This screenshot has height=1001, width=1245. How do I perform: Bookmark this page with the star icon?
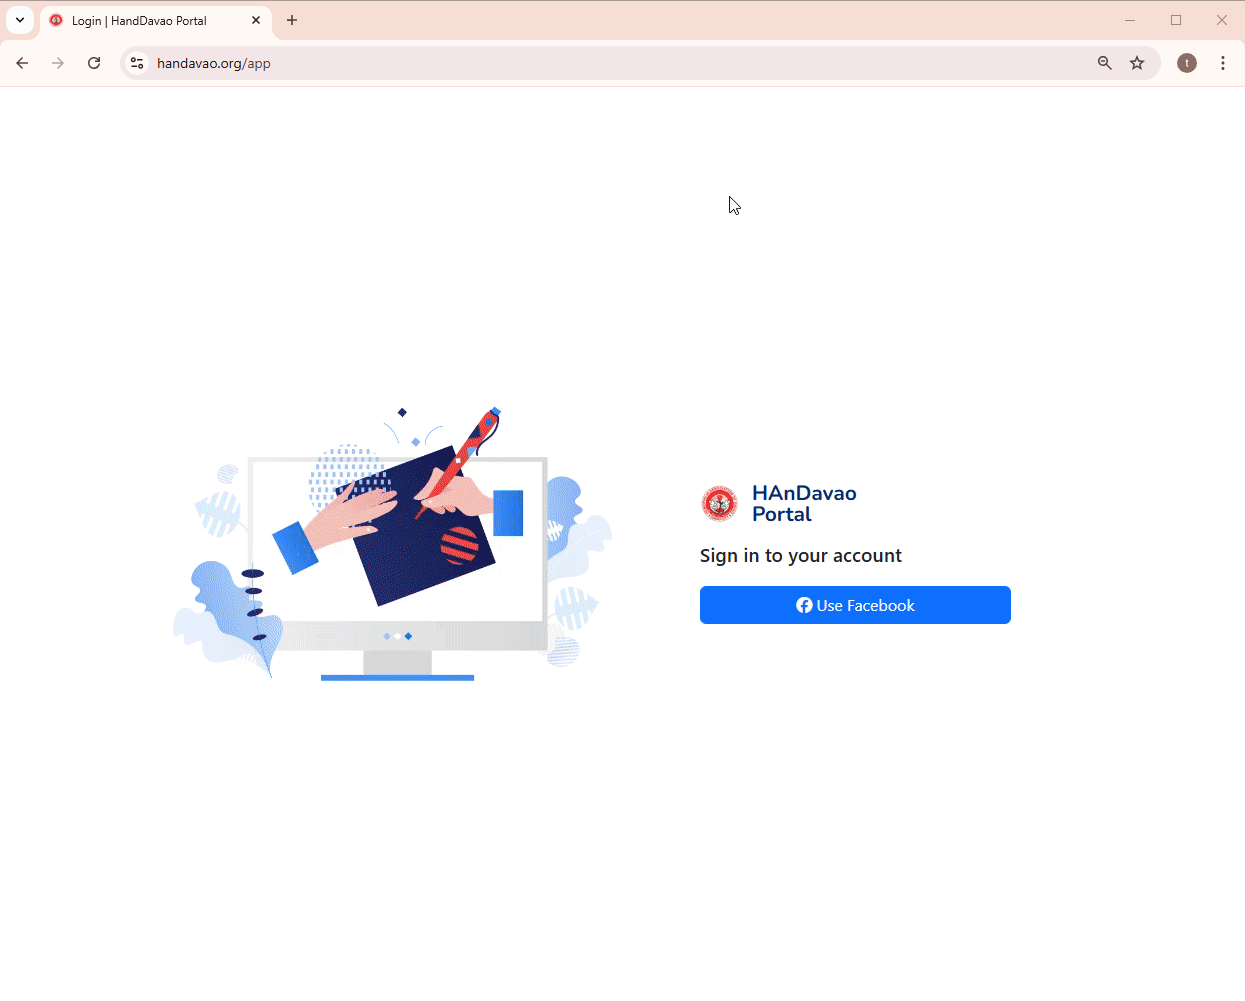coord(1137,63)
